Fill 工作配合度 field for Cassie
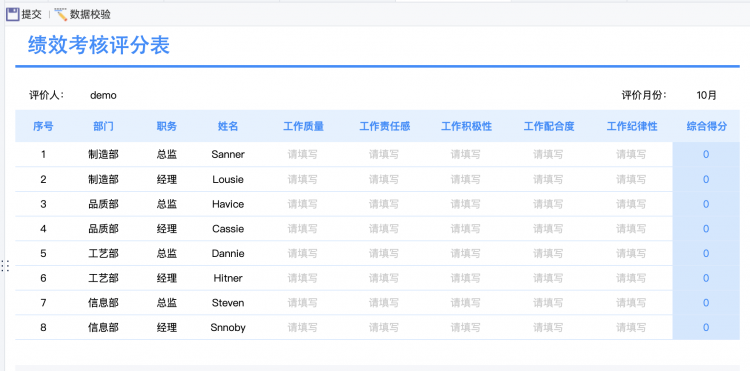This screenshot has height=371, width=750. (548, 229)
